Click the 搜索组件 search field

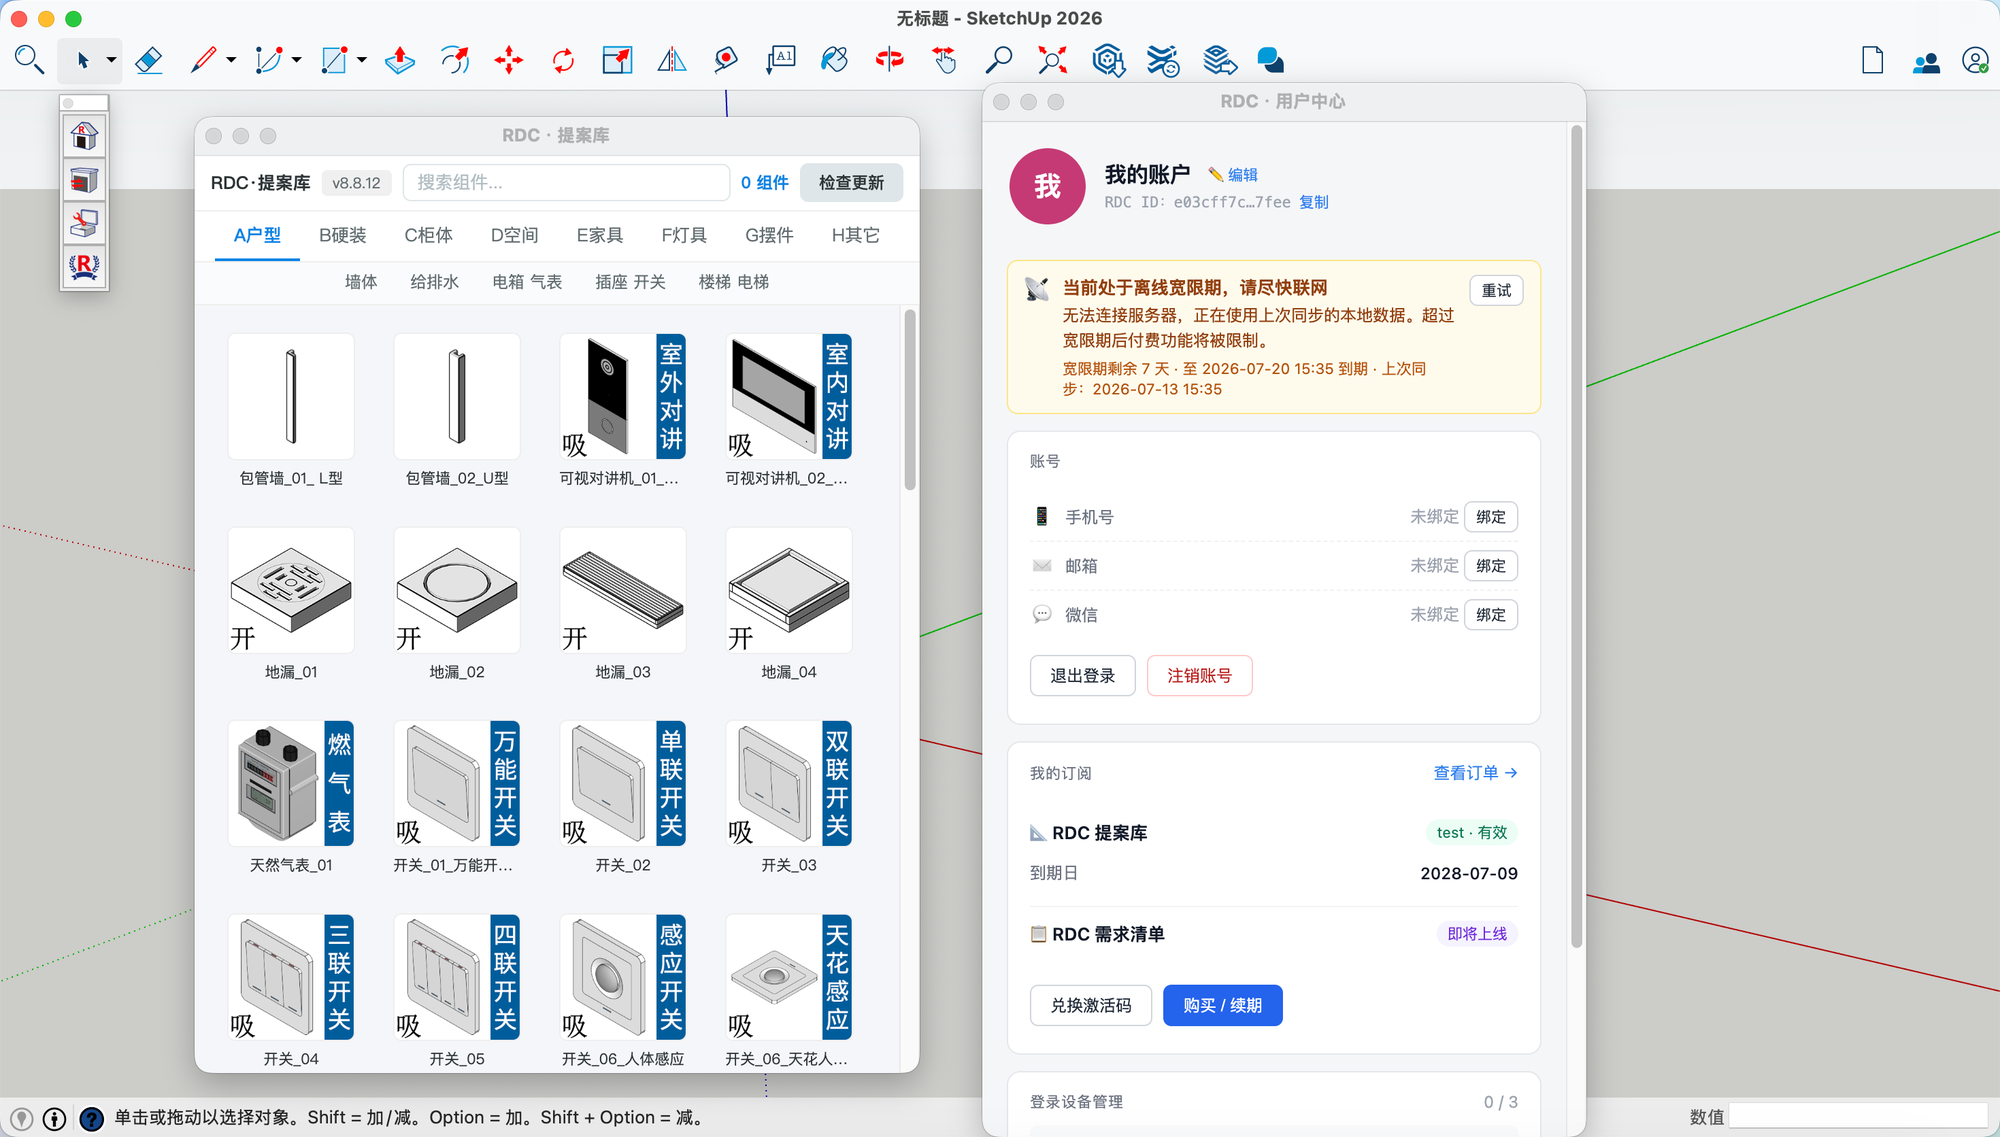[566, 182]
